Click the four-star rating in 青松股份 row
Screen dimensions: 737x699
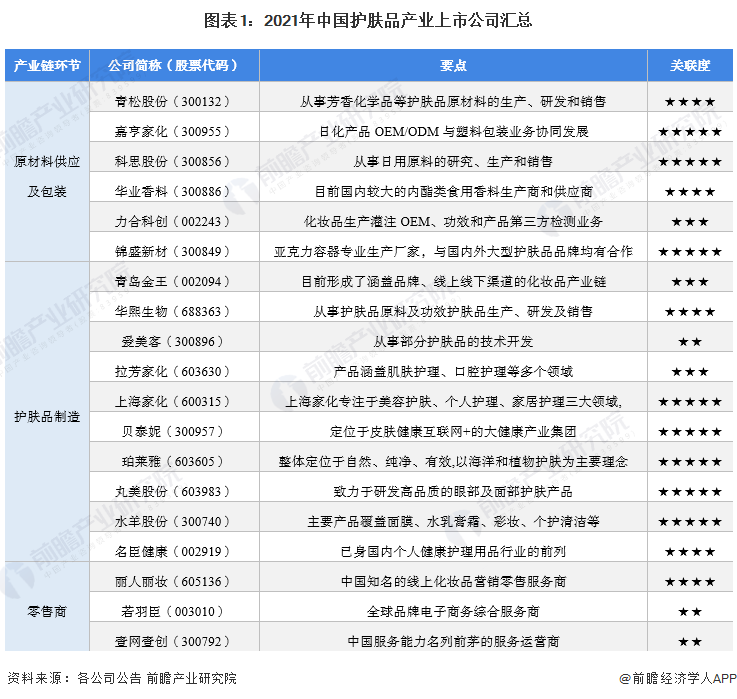(690, 102)
